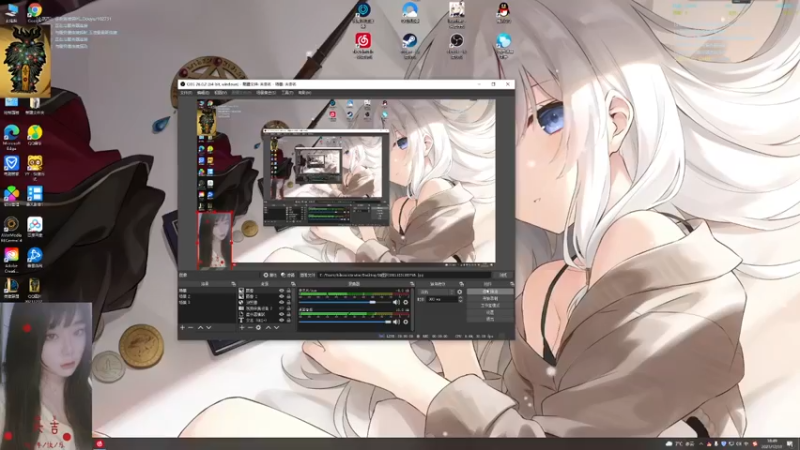Open the Edit menu in OBS
Image resolution: width=800 pixels, height=450 pixels.
tap(203, 93)
